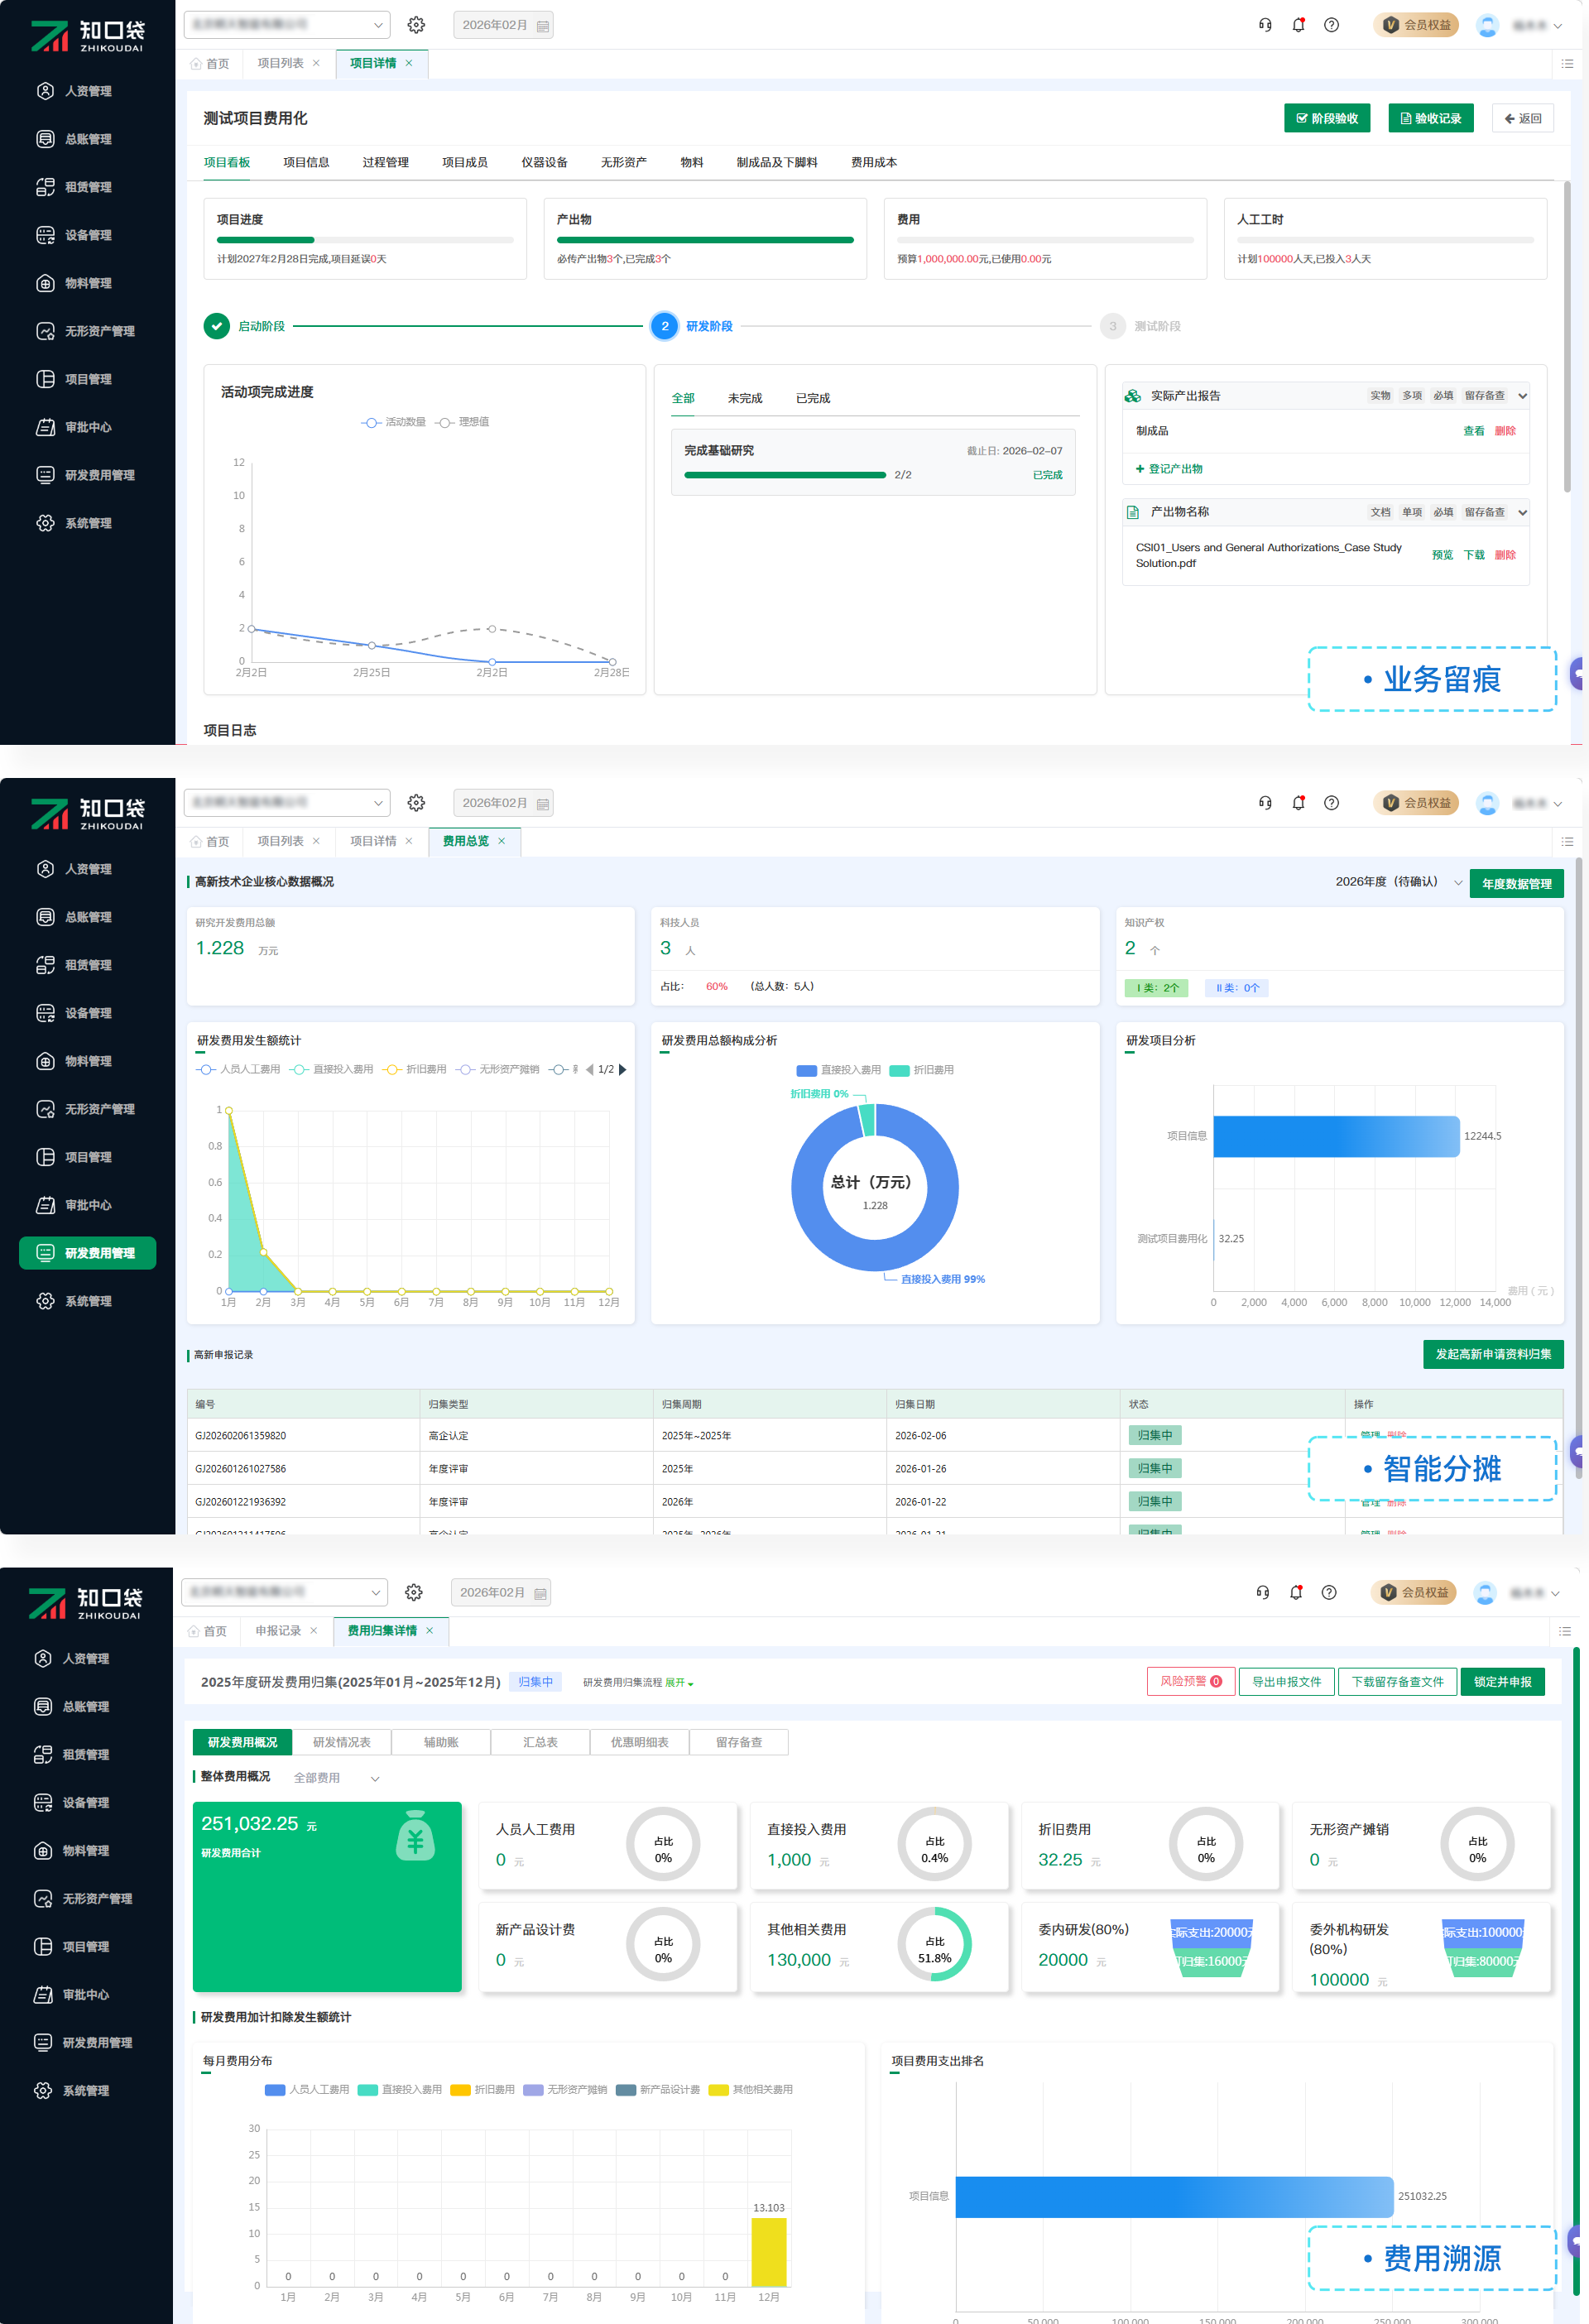This screenshot has height=2324, width=1589.
Task: Toggle 活动数量 legend in 活动项完成进度 chart
Action: [x=393, y=422]
